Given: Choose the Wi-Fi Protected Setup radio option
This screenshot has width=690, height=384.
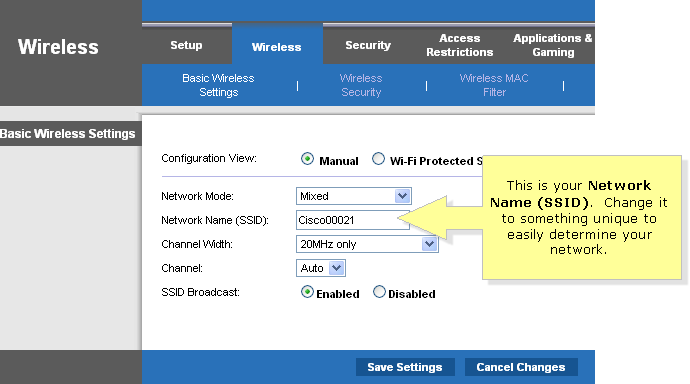Looking at the screenshot, I should pos(378,159).
